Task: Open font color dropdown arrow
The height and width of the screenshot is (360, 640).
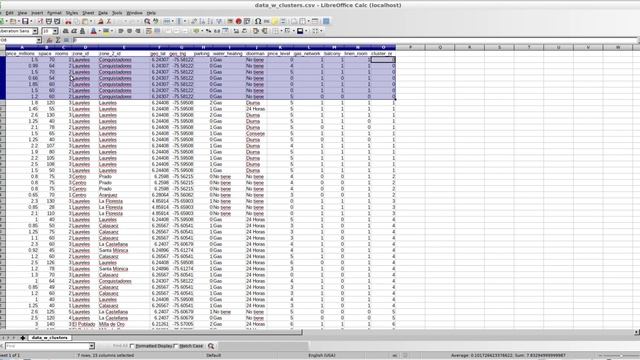Action: coord(99,31)
